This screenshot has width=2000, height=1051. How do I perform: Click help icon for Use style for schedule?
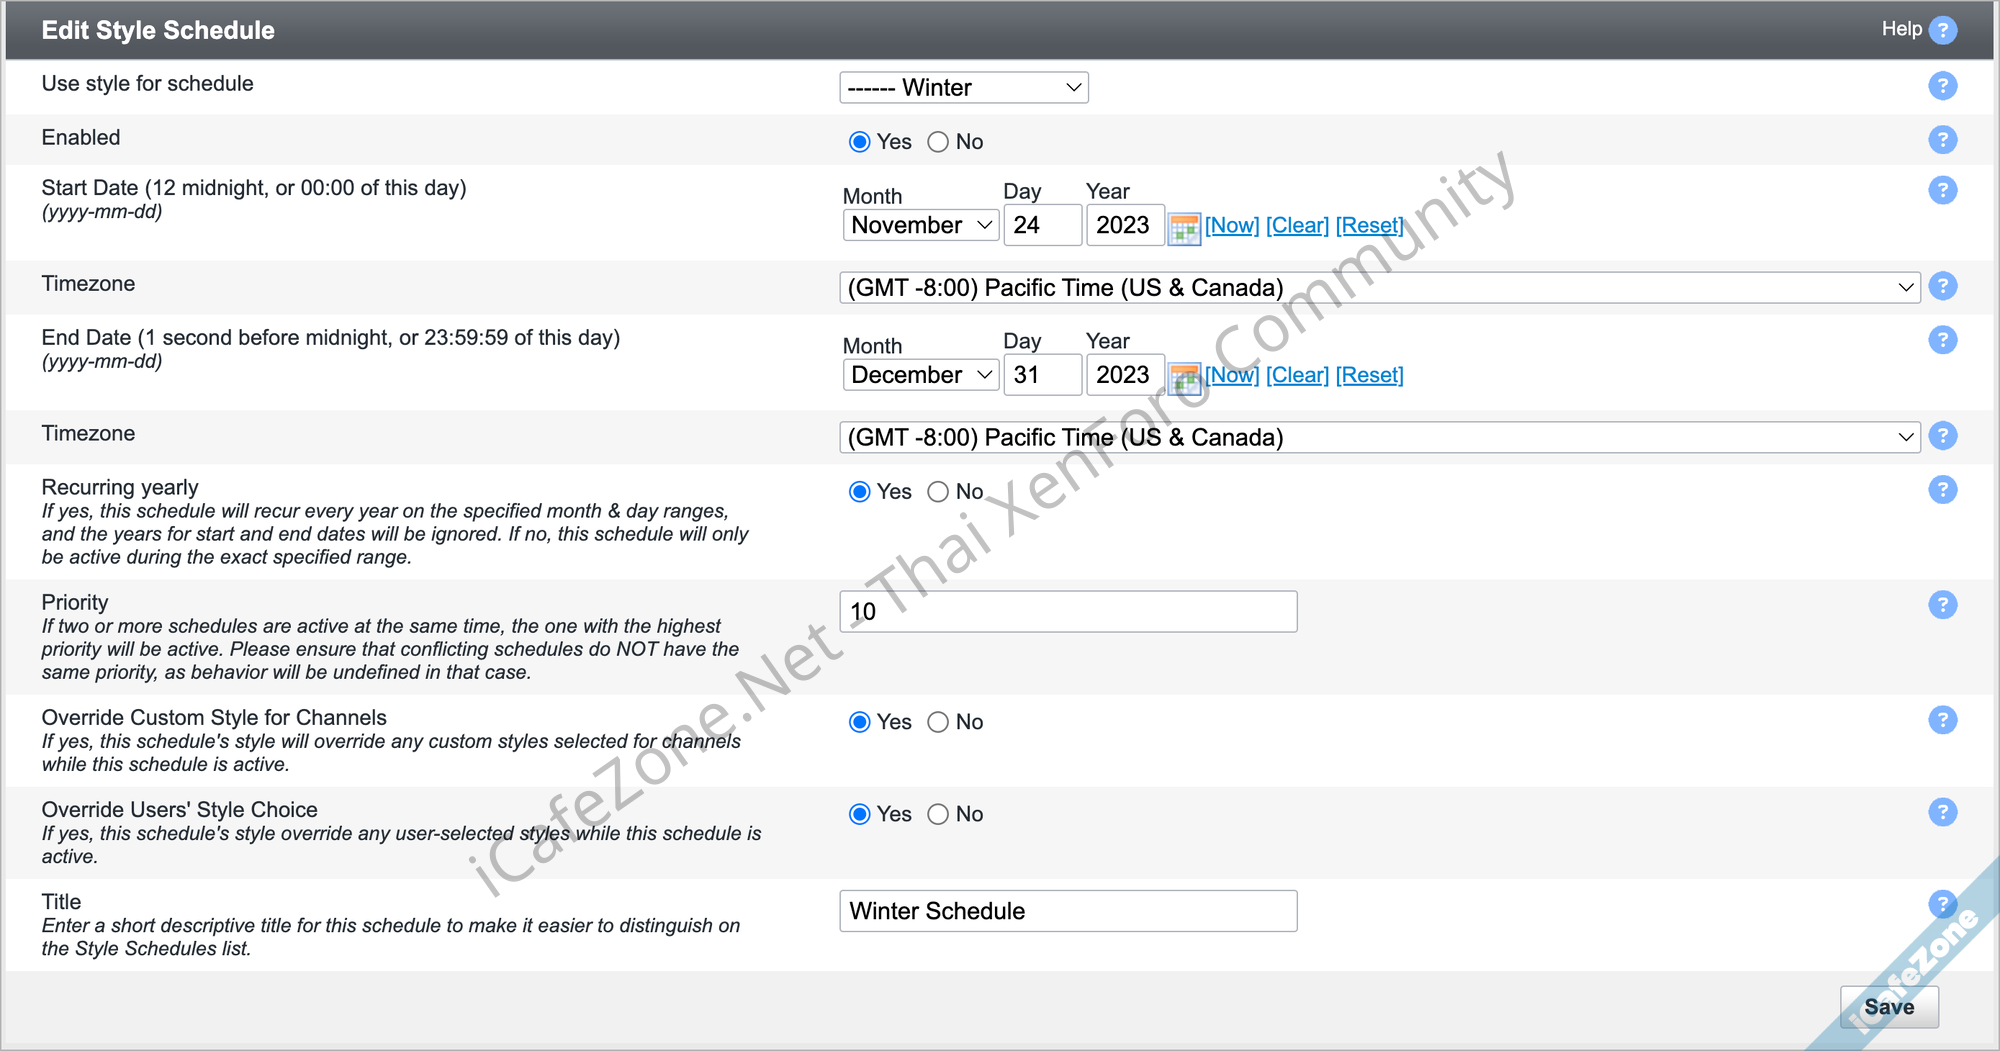point(1942,86)
